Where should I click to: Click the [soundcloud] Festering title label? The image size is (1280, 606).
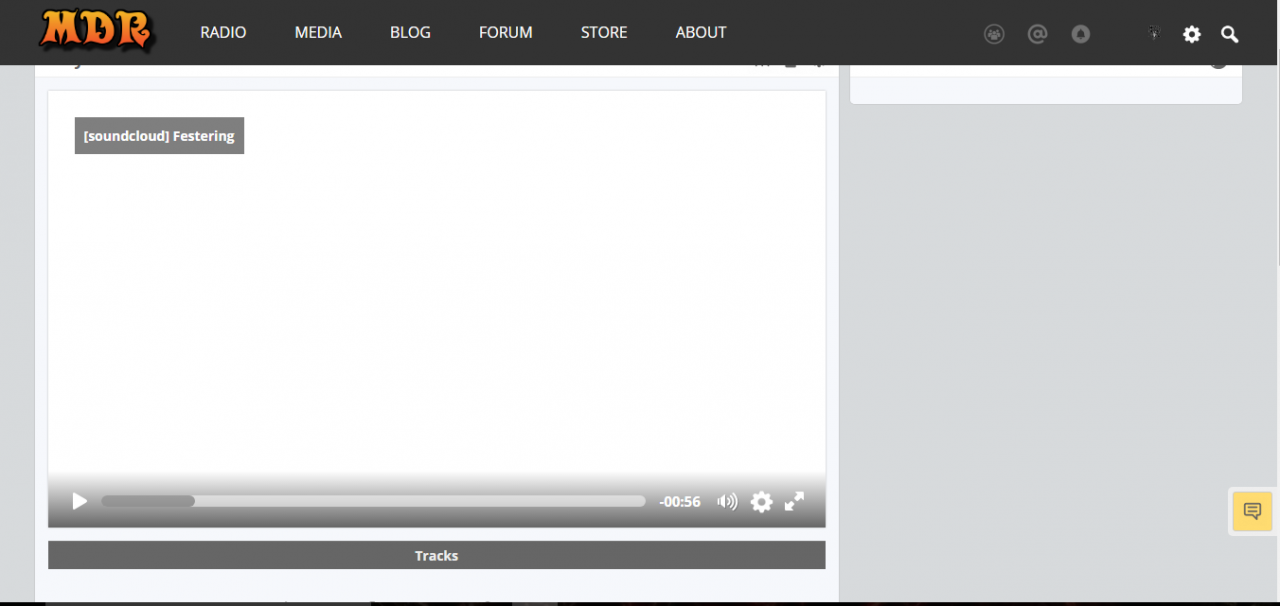pyautogui.click(x=159, y=136)
